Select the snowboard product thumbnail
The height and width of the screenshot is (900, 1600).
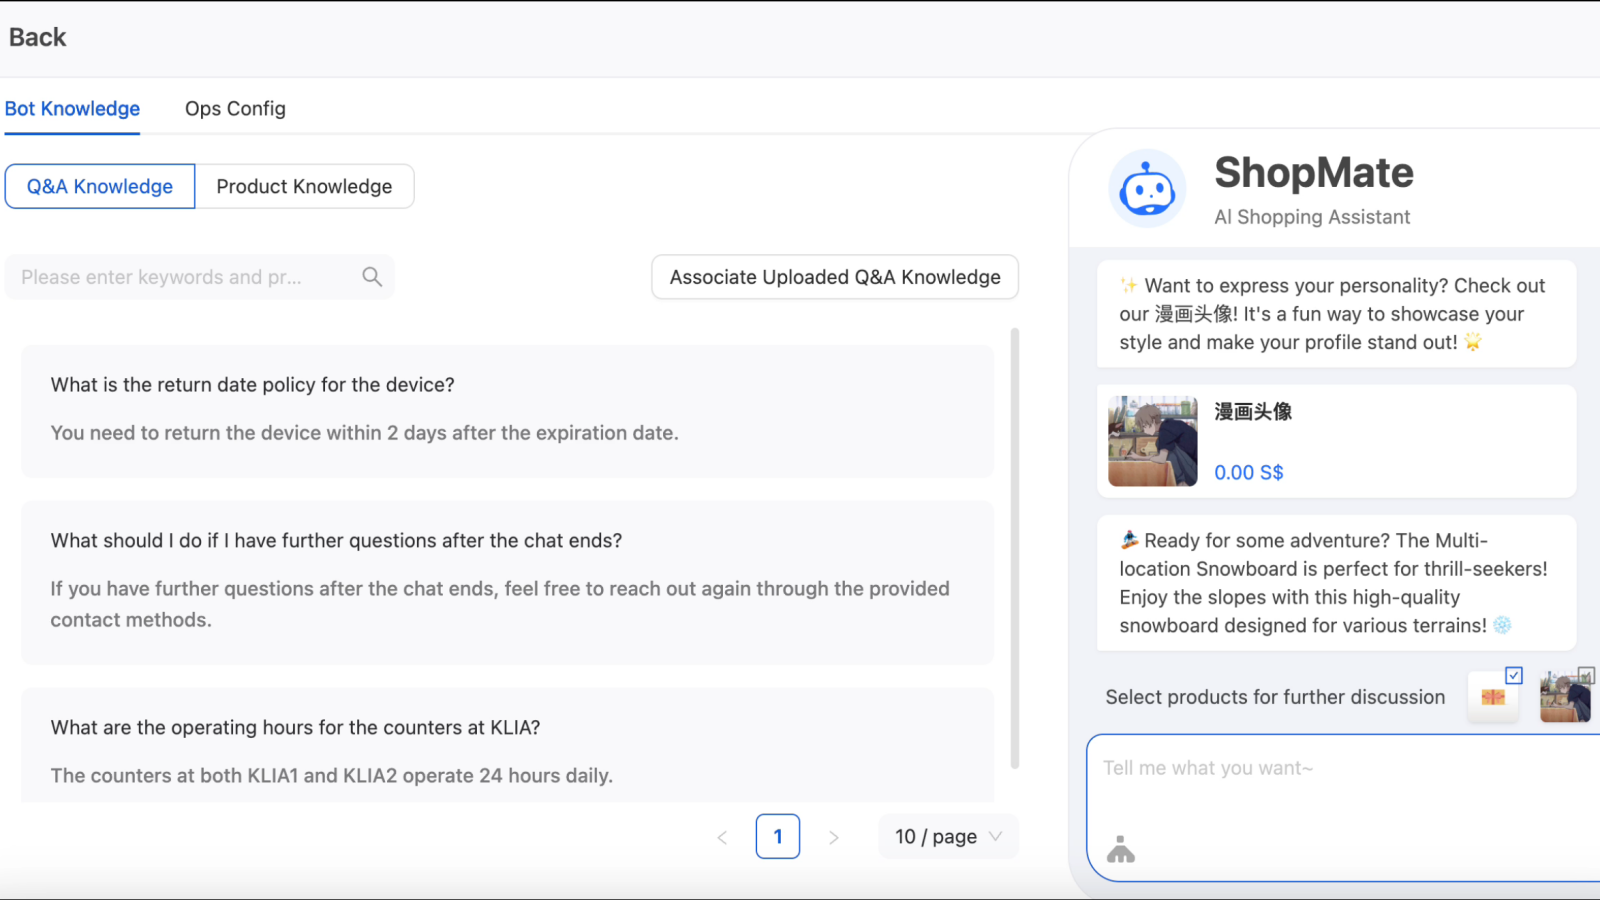(x=1493, y=698)
